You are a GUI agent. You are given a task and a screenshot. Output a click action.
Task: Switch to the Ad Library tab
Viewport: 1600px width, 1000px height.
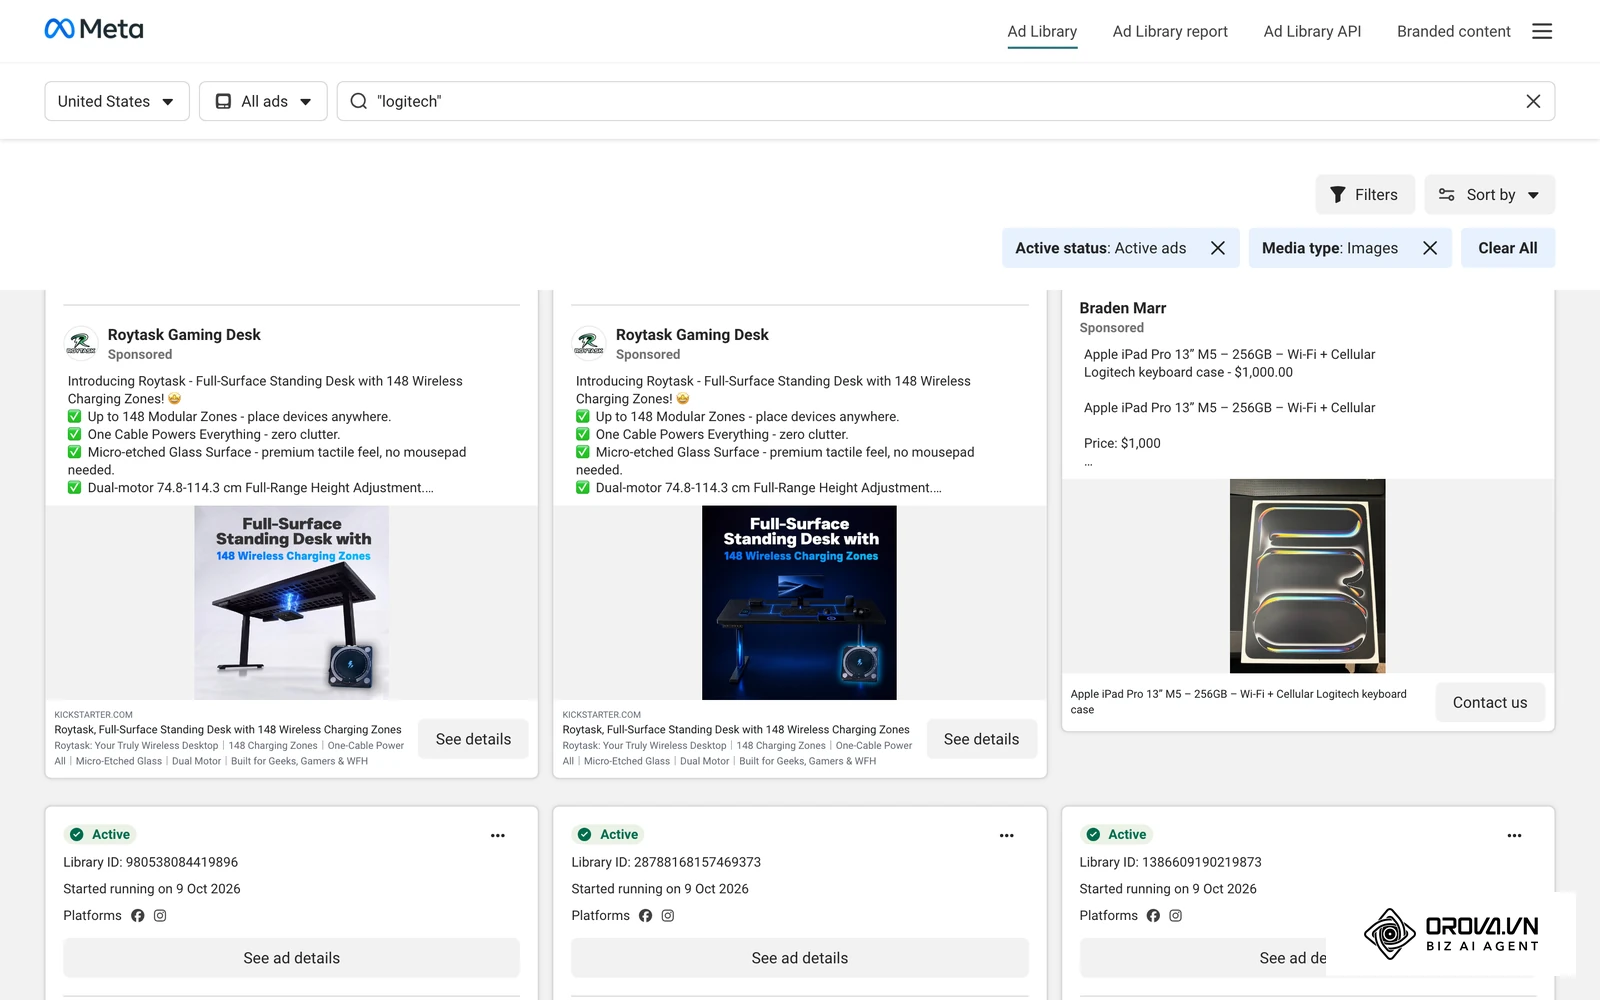coord(1042,31)
